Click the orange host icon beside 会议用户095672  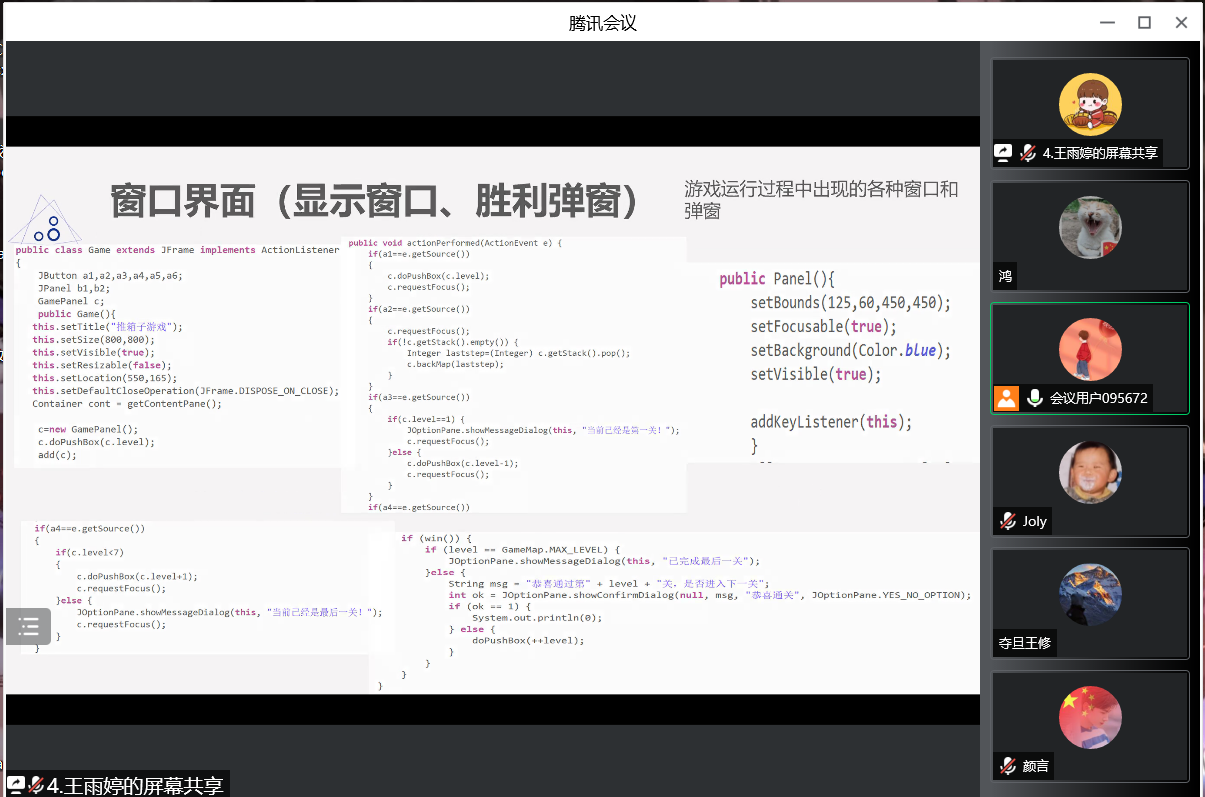[x=1006, y=398]
